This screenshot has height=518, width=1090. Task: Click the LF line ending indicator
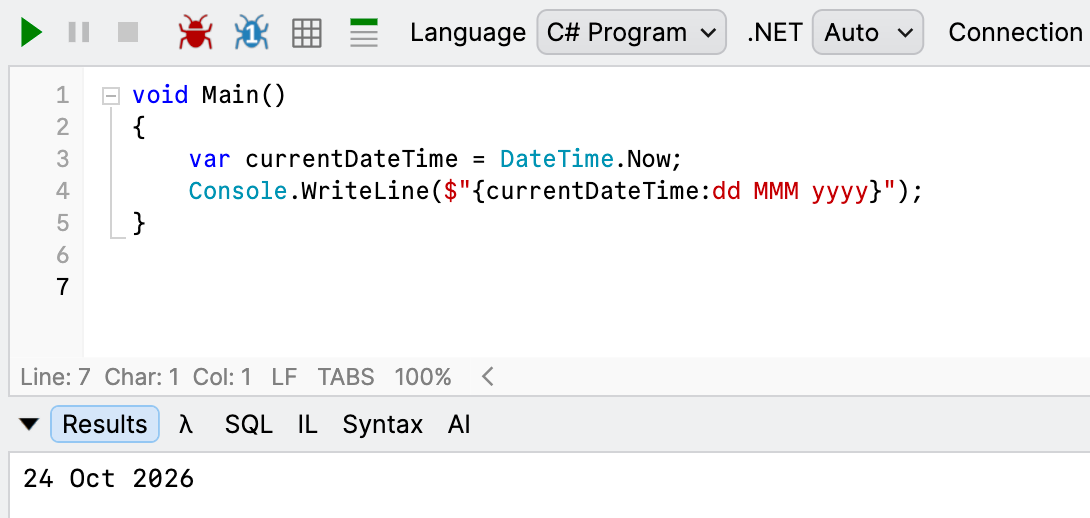pos(284,377)
